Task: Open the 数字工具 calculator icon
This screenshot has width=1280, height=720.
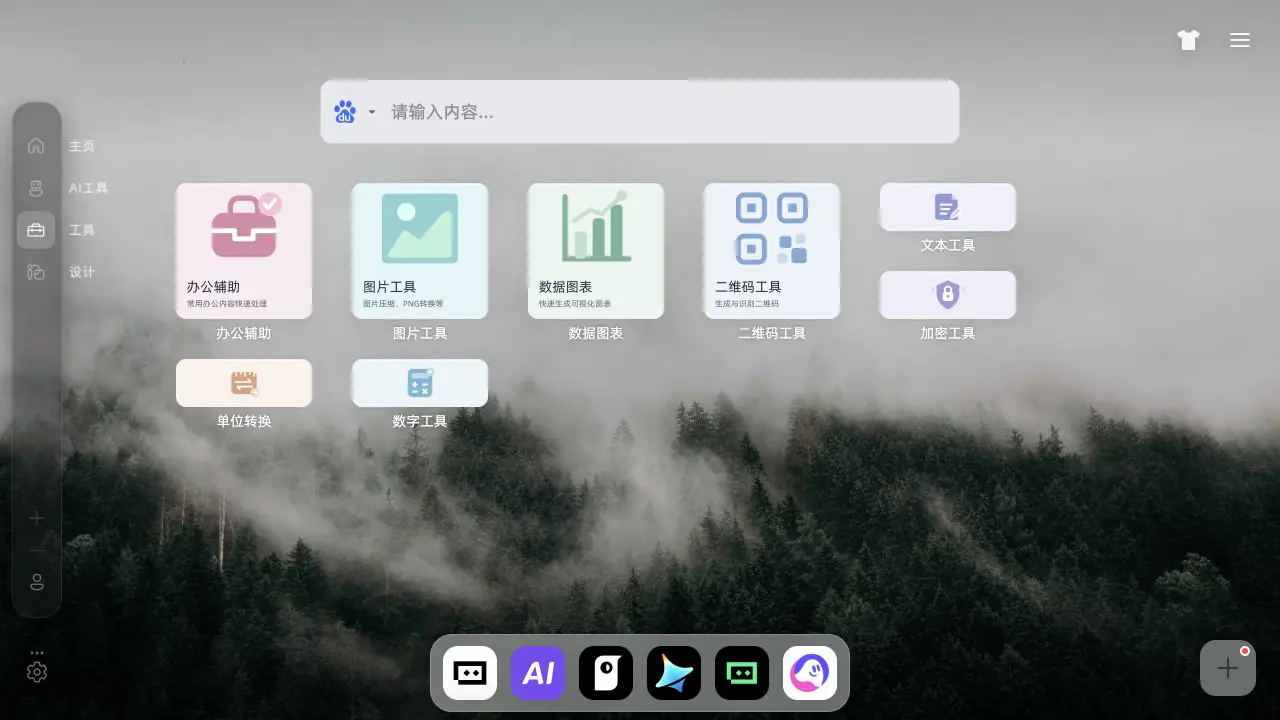Action: (x=420, y=383)
